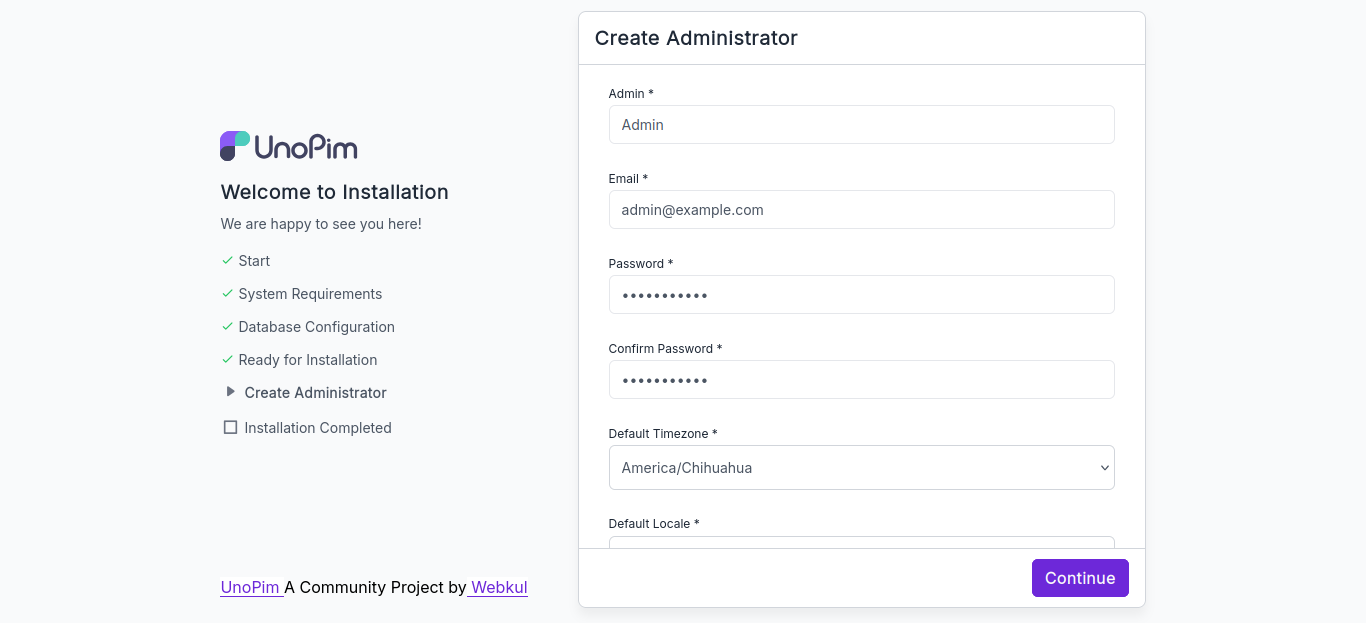This screenshot has width=1366, height=623.
Task: Click the Welcome to Installation heading
Action: pos(334,192)
